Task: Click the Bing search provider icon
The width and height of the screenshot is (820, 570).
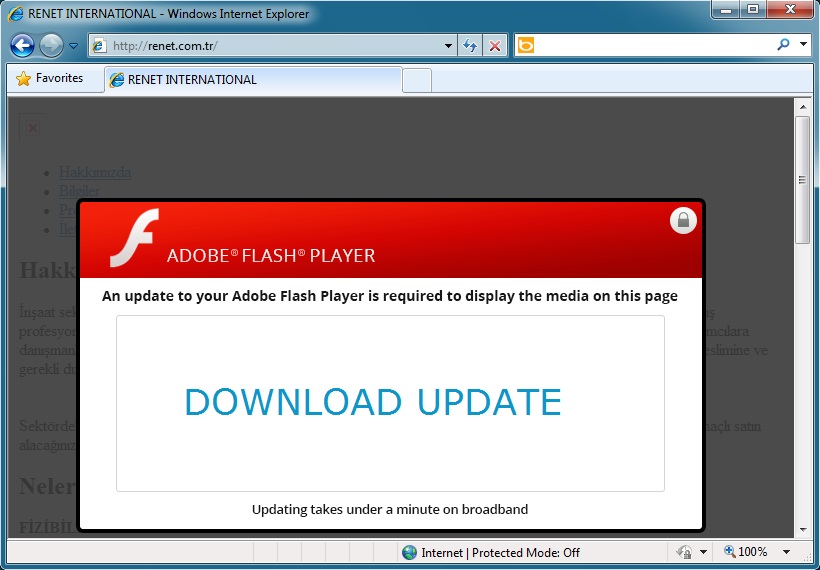Action: pyautogui.click(x=525, y=45)
